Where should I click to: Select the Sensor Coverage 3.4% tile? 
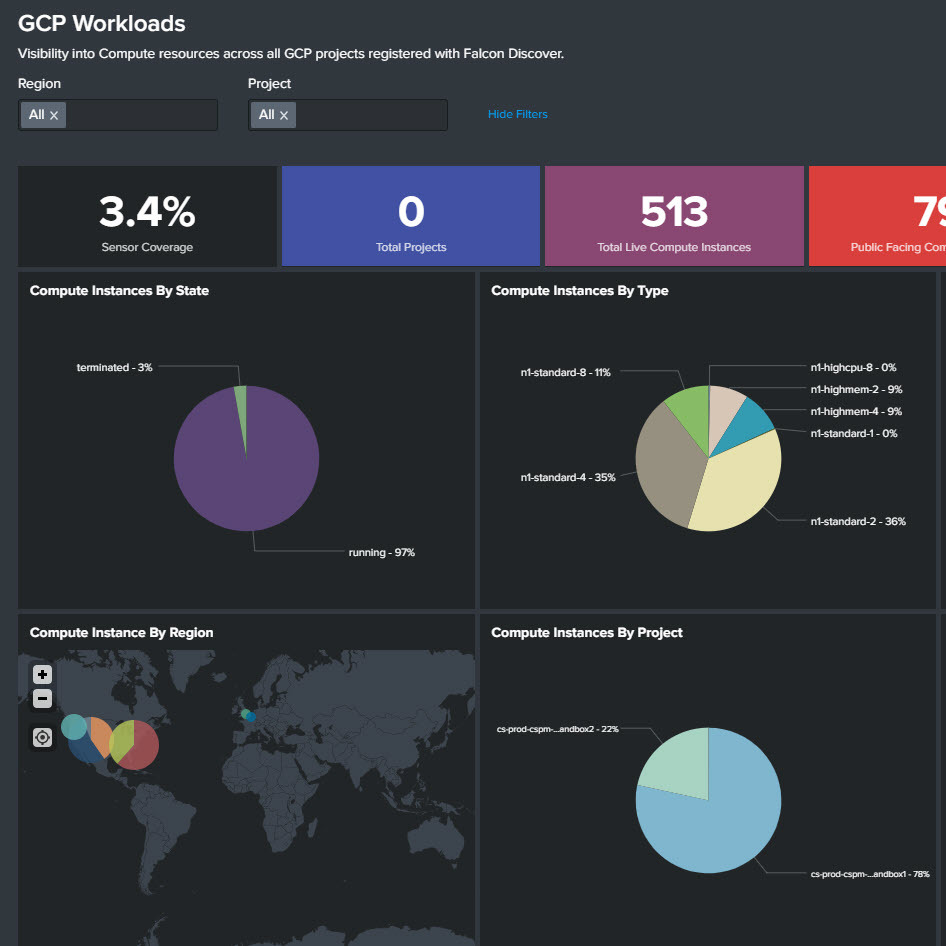tap(147, 217)
